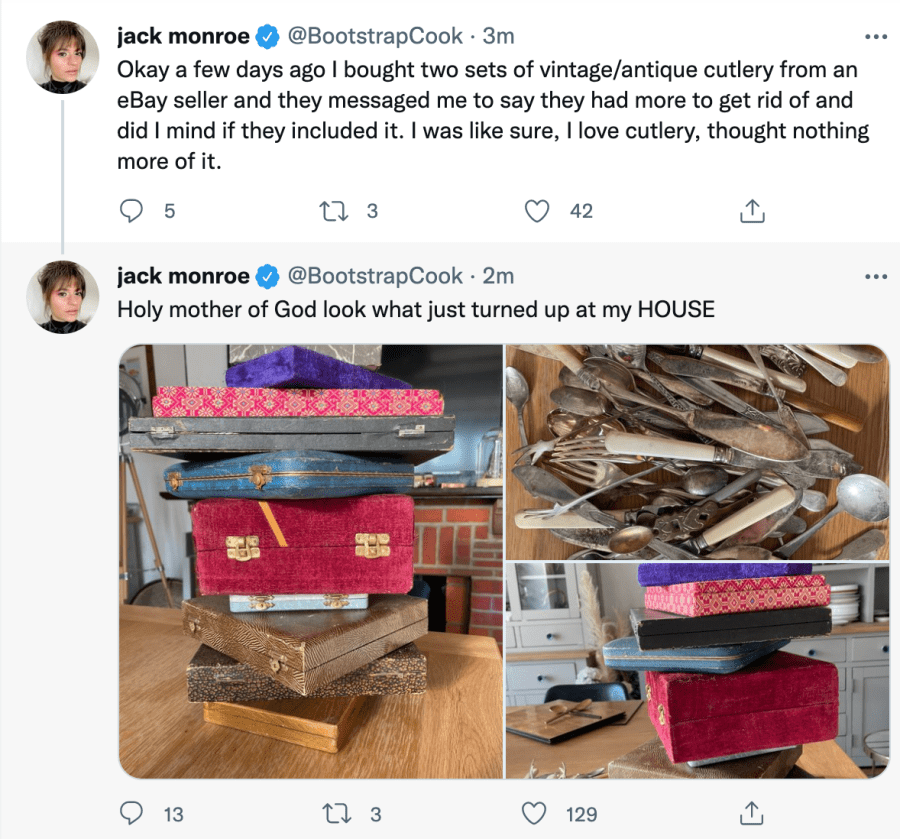
Task: Open more options for the second tweet
Action: 876,277
